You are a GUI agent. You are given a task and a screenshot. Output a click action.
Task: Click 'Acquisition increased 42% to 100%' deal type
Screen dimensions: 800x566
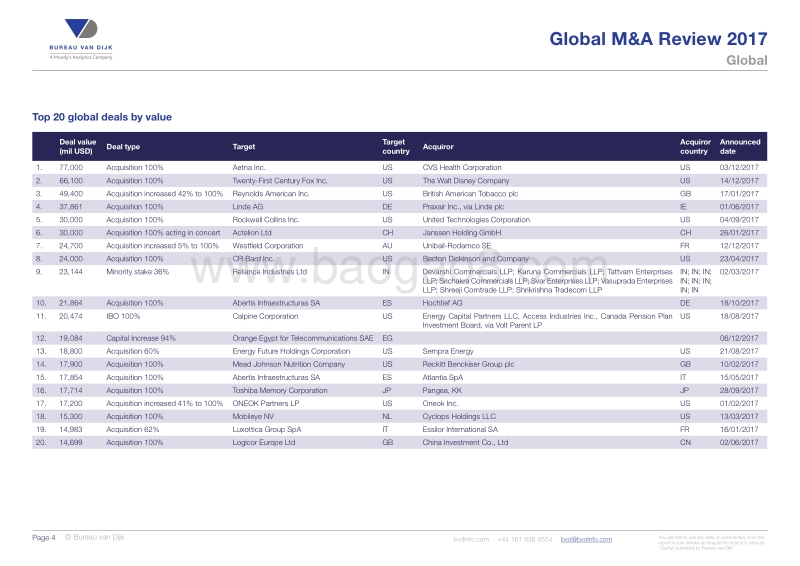(164, 193)
